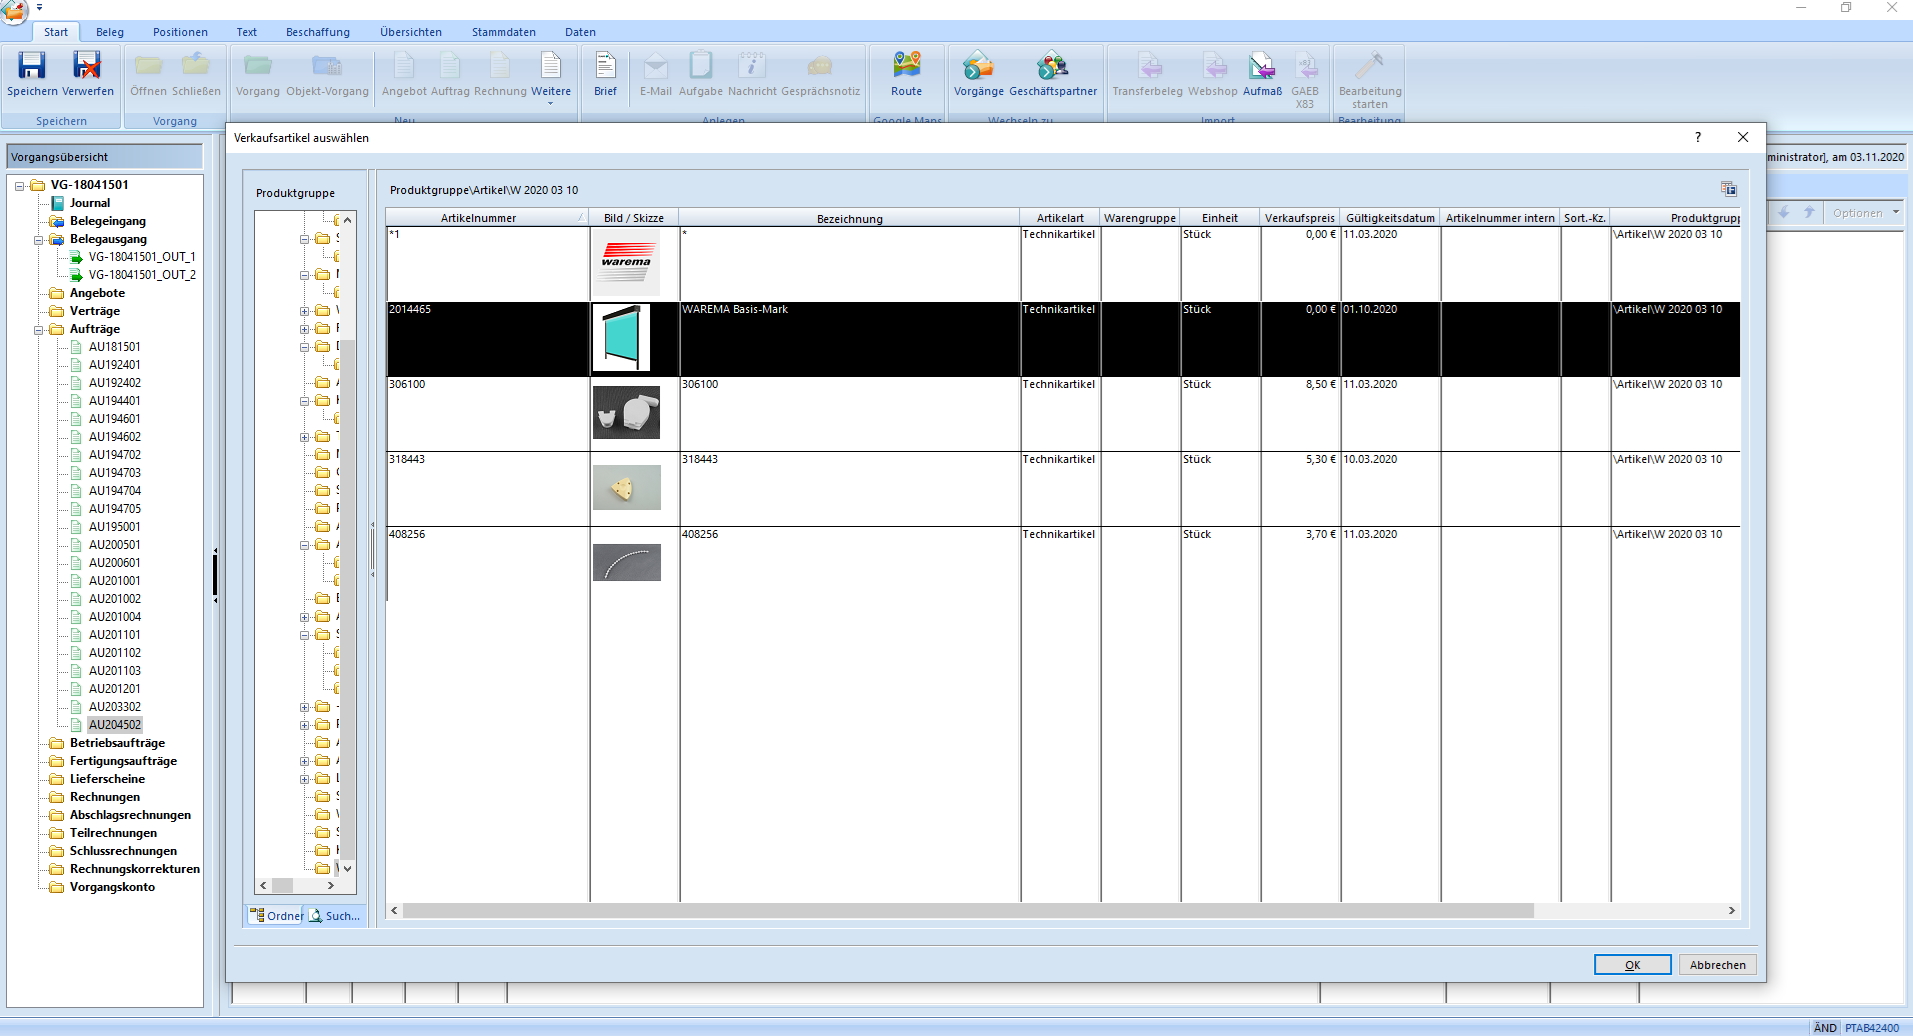Image resolution: width=1913 pixels, height=1036 pixels.
Task: Click the Objekt-Vorgang ribbon icon
Action: pyautogui.click(x=327, y=66)
